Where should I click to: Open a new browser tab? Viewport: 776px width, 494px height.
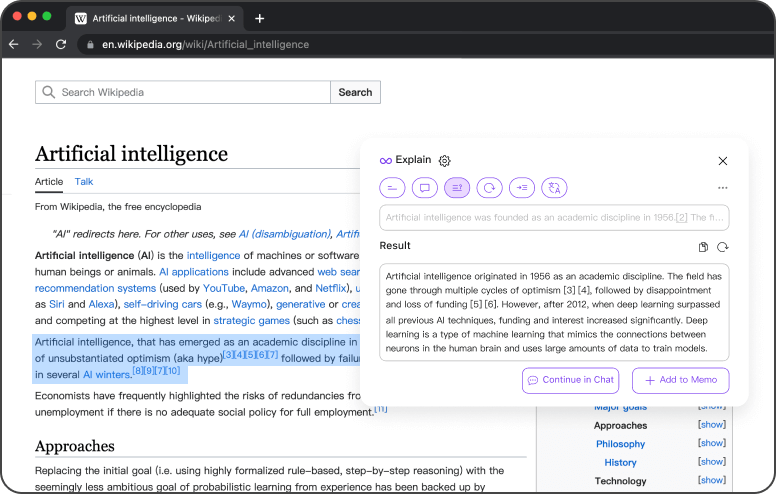(x=260, y=18)
